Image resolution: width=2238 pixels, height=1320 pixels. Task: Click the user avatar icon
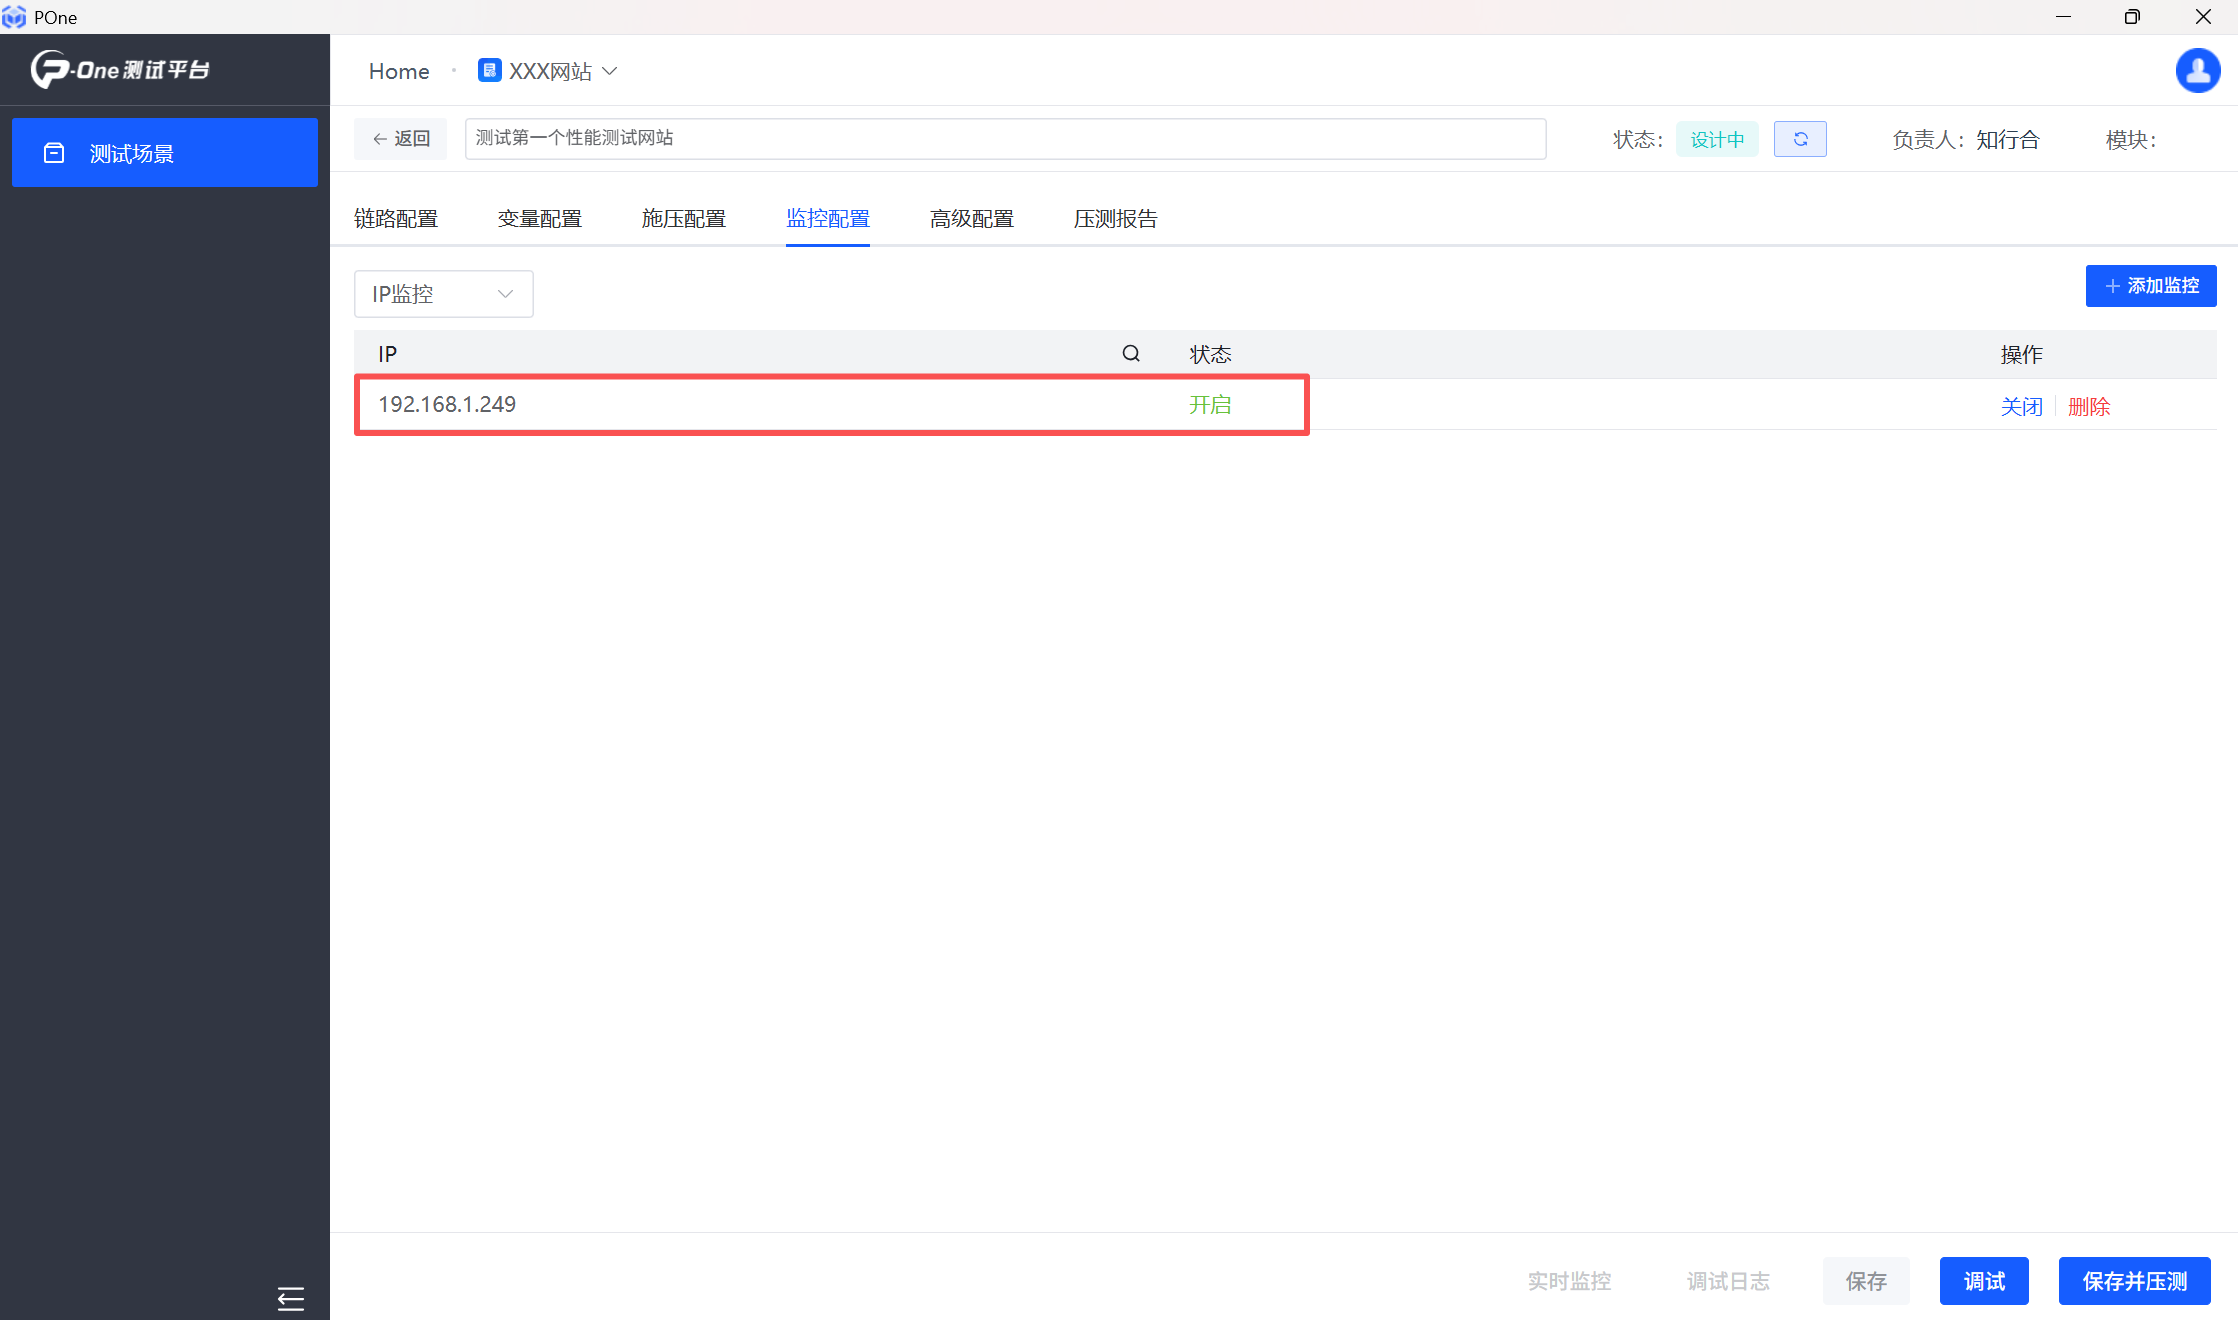pyautogui.click(x=2197, y=71)
